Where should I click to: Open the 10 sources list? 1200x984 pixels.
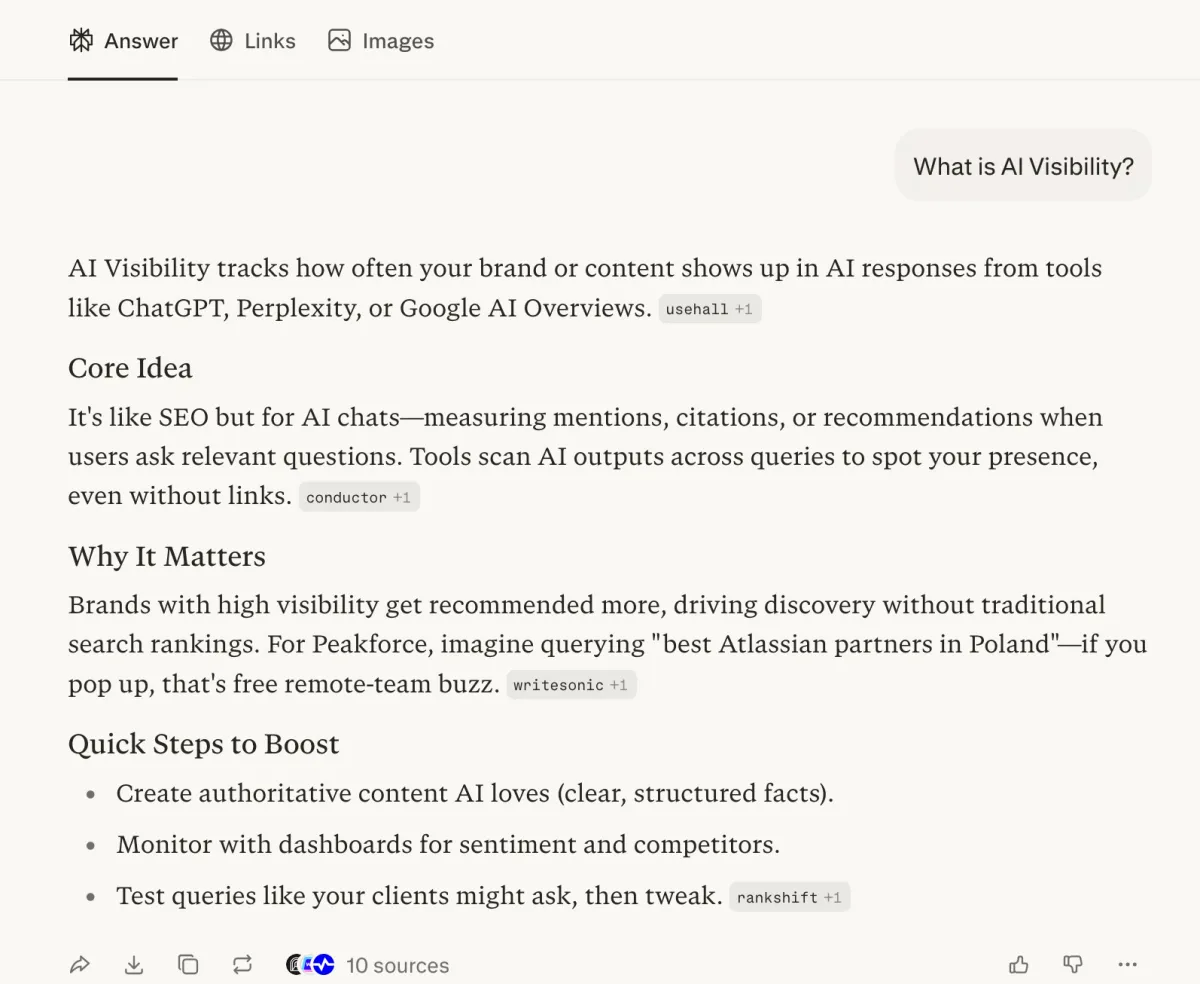click(397, 964)
